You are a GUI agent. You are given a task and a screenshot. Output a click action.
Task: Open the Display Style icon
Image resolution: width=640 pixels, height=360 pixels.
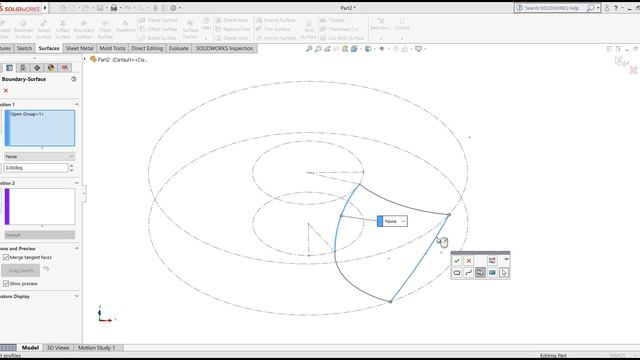coord(368,49)
